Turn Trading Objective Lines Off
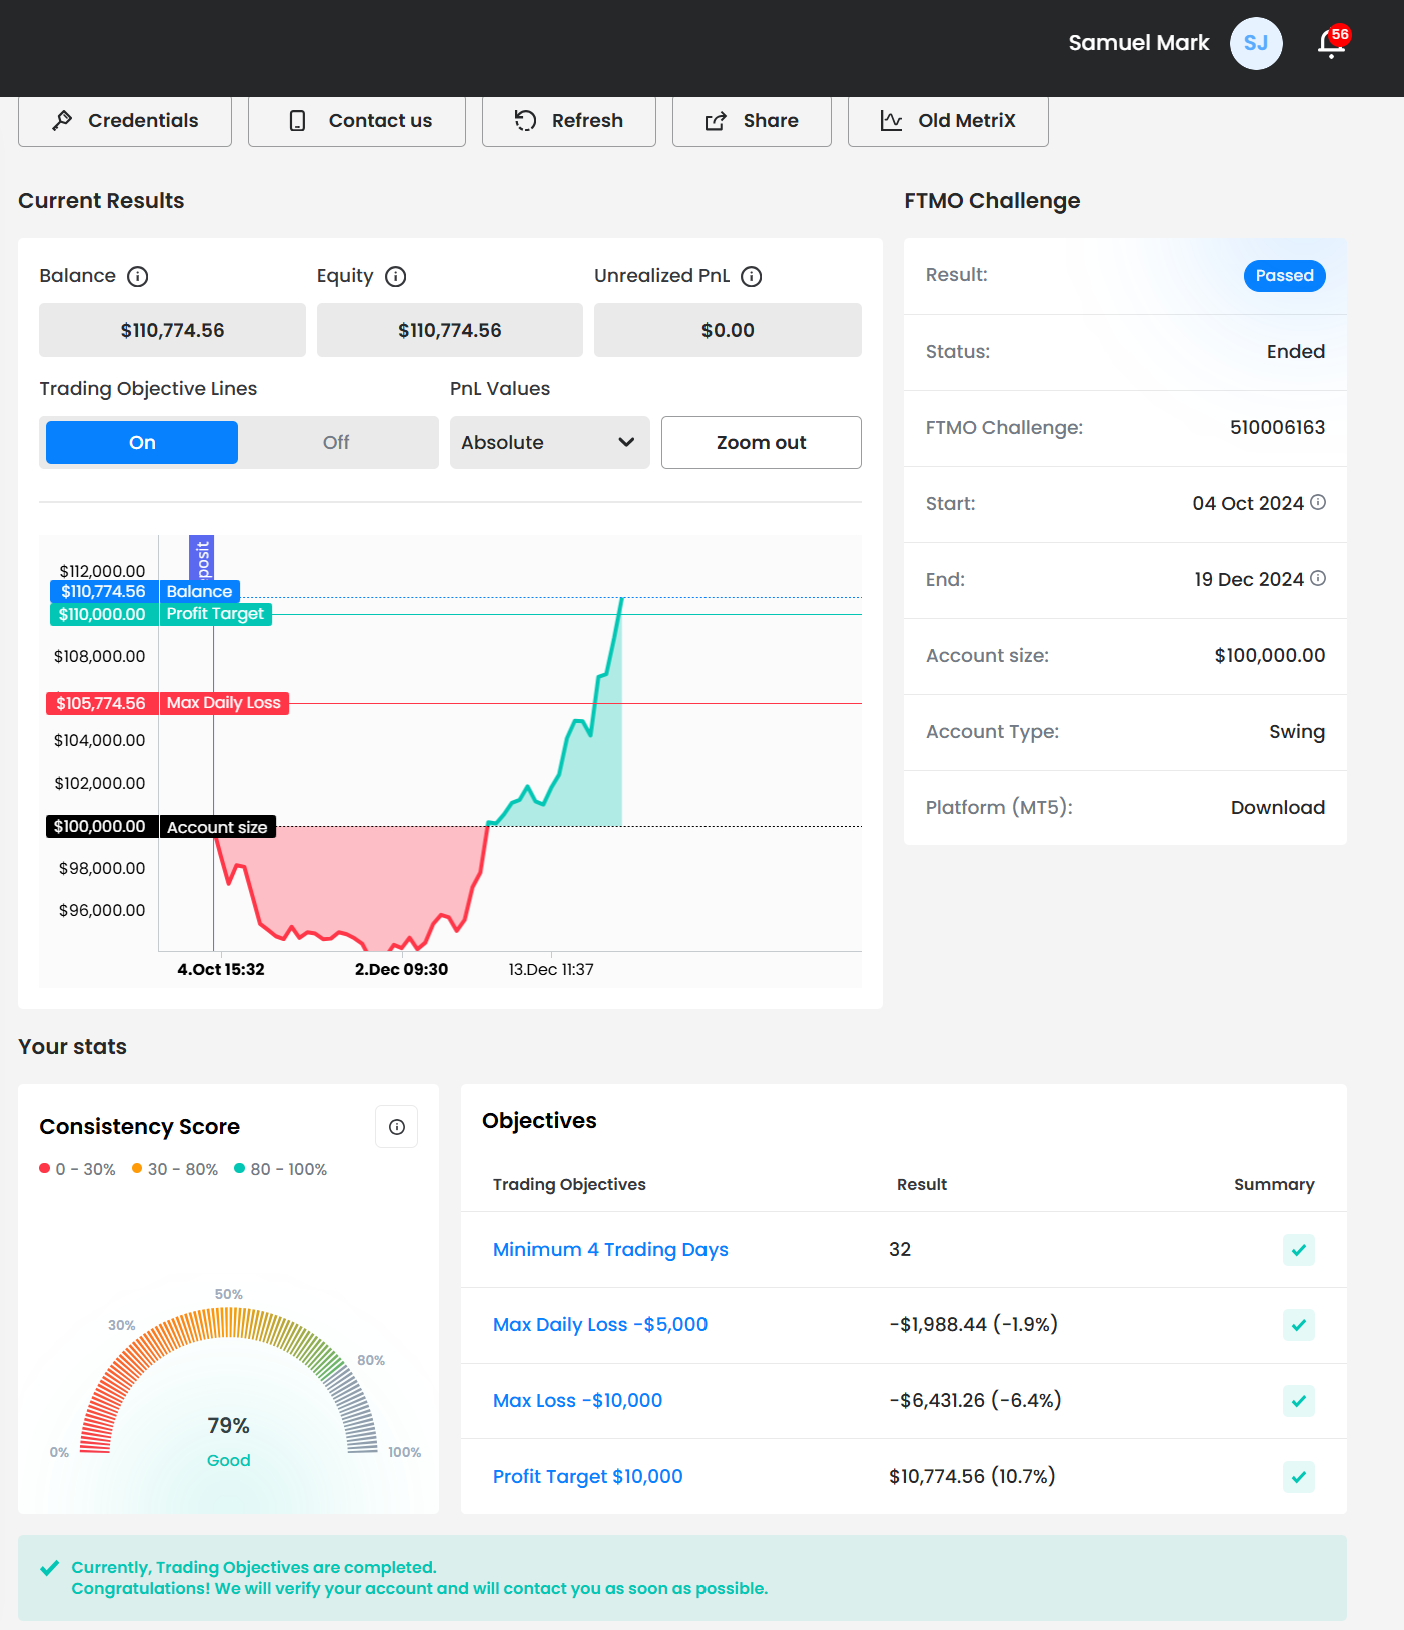This screenshot has width=1404, height=1630. tap(336, 443)
